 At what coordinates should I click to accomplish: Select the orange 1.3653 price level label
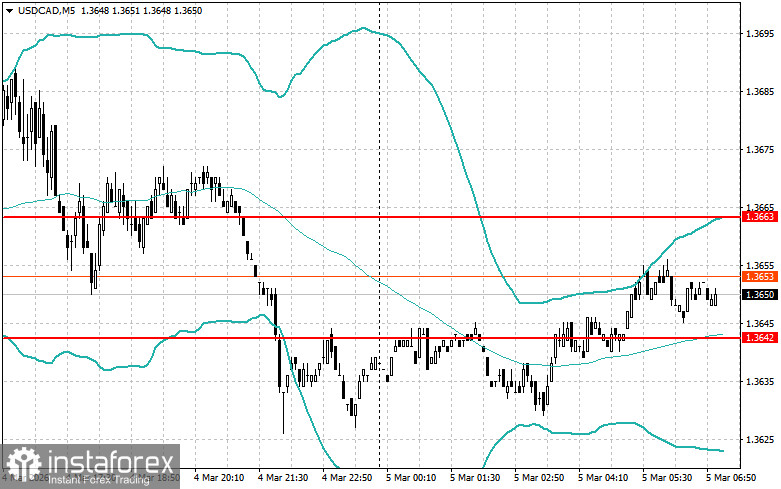point(760,276)
